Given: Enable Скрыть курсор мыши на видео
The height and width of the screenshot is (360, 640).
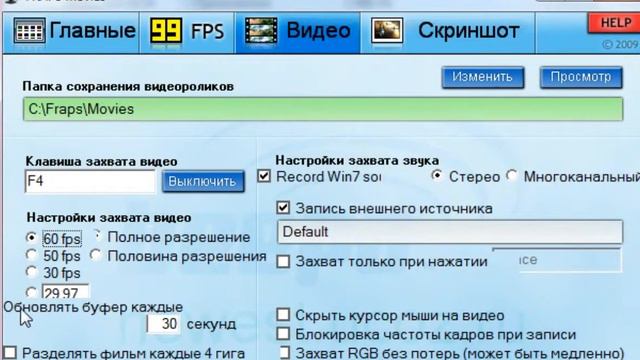Looking at the screenshot, I should [283, 315].
